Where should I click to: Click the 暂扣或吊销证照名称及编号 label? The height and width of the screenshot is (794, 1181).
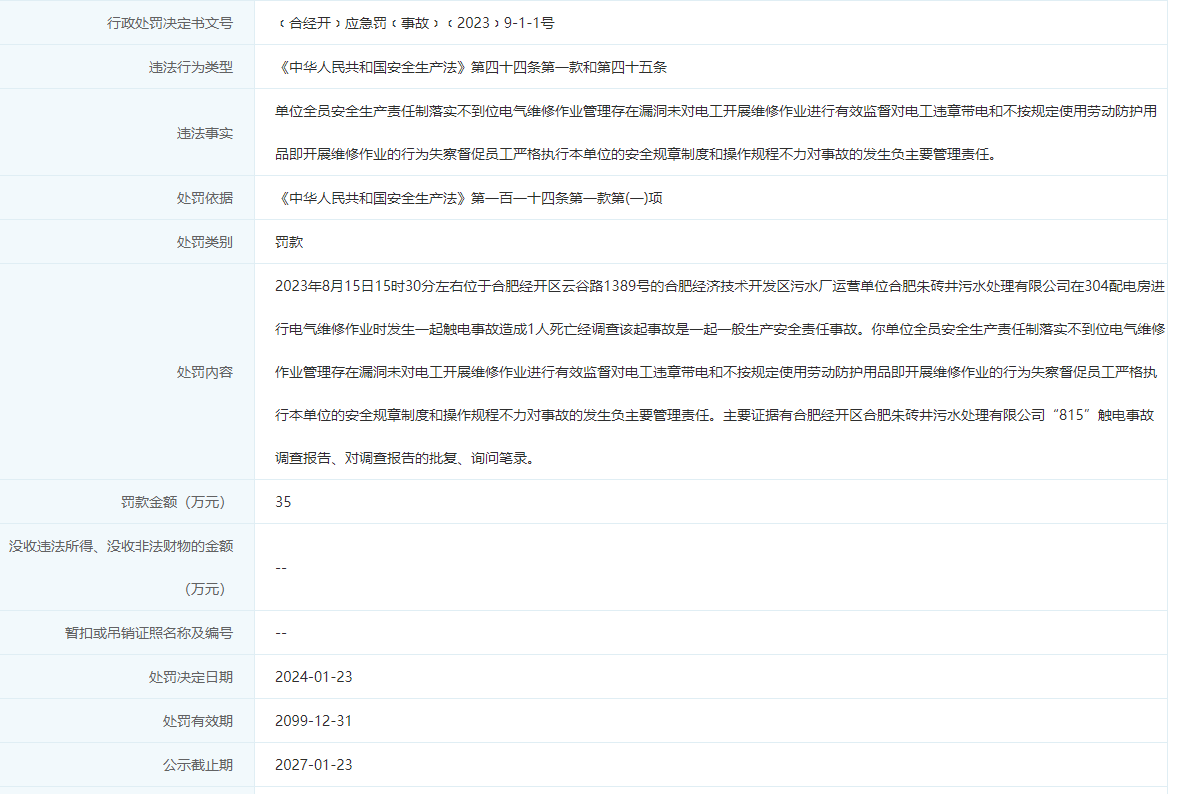(149, 633)
